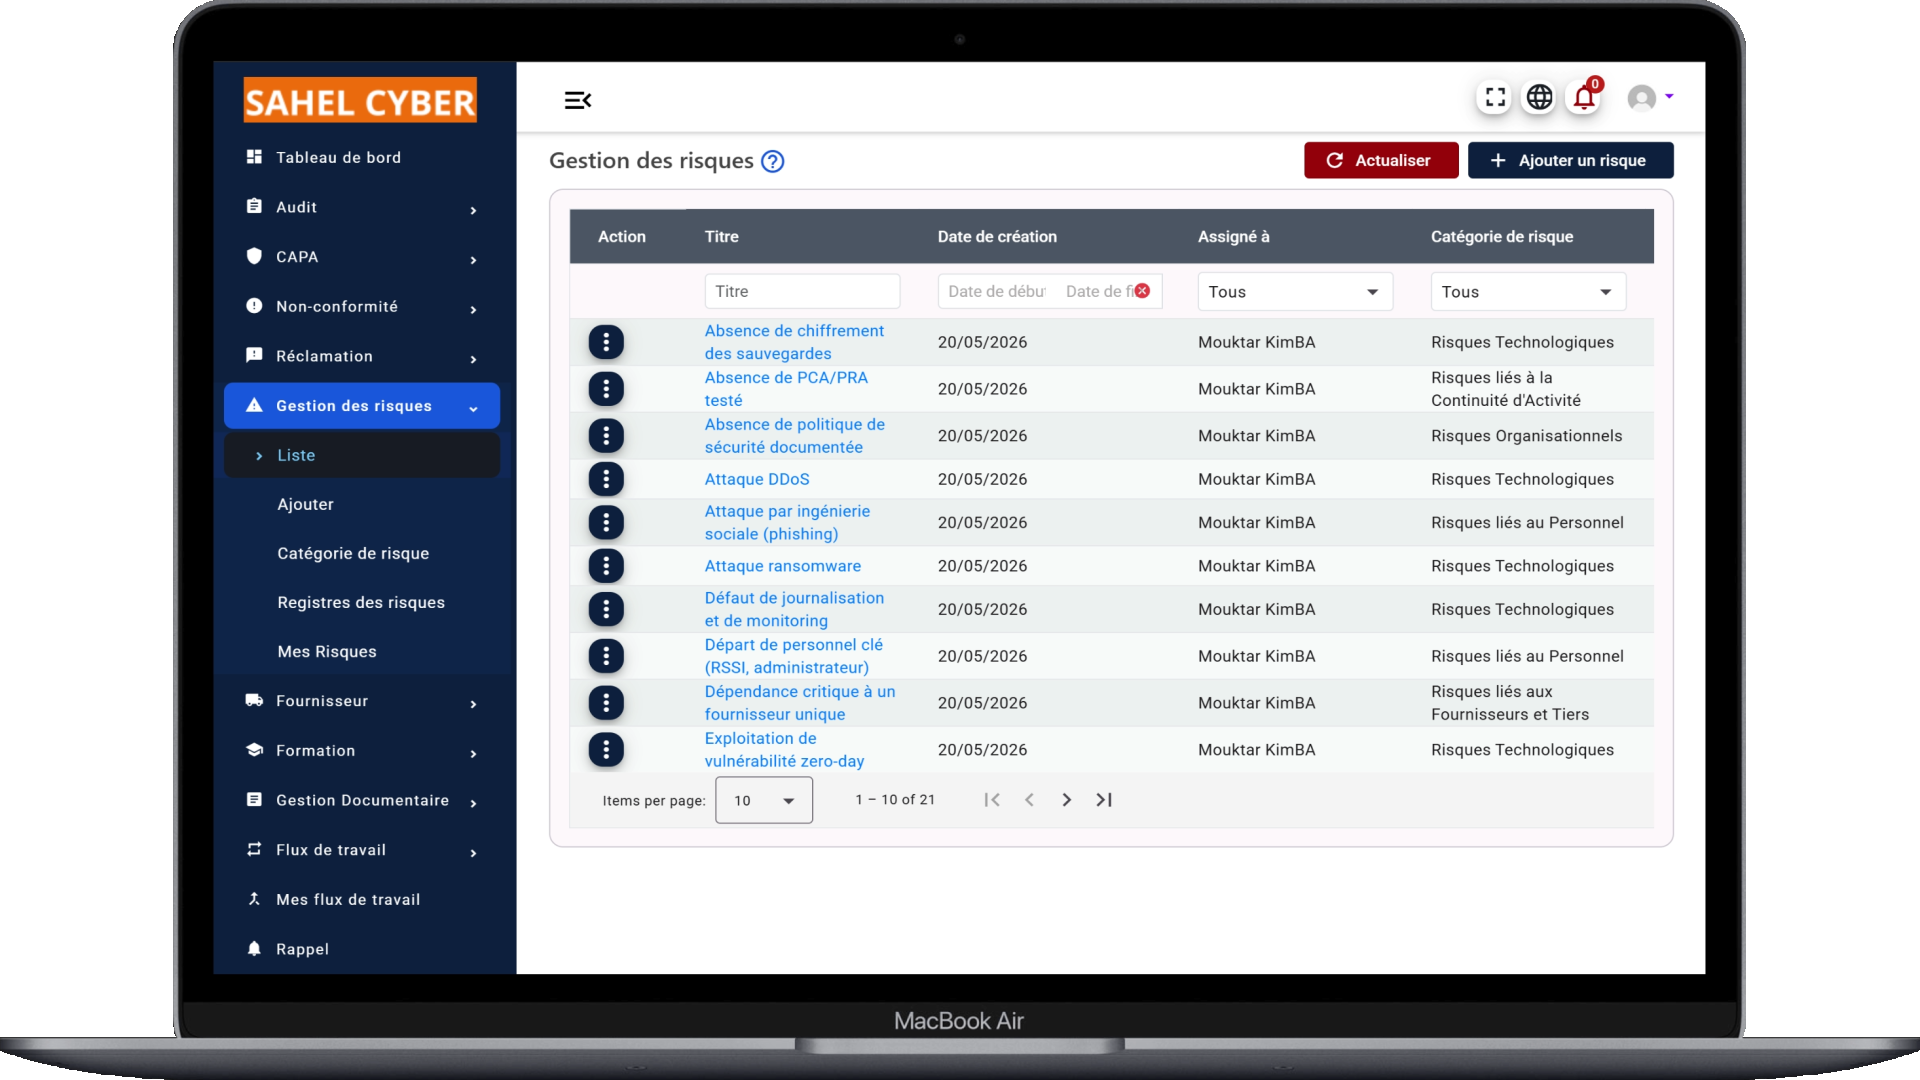This screenshot has width=1920, height=1080.
Task: Open risk Attaque par ingénierie sociale (phishing)
Action: [787, 522]
